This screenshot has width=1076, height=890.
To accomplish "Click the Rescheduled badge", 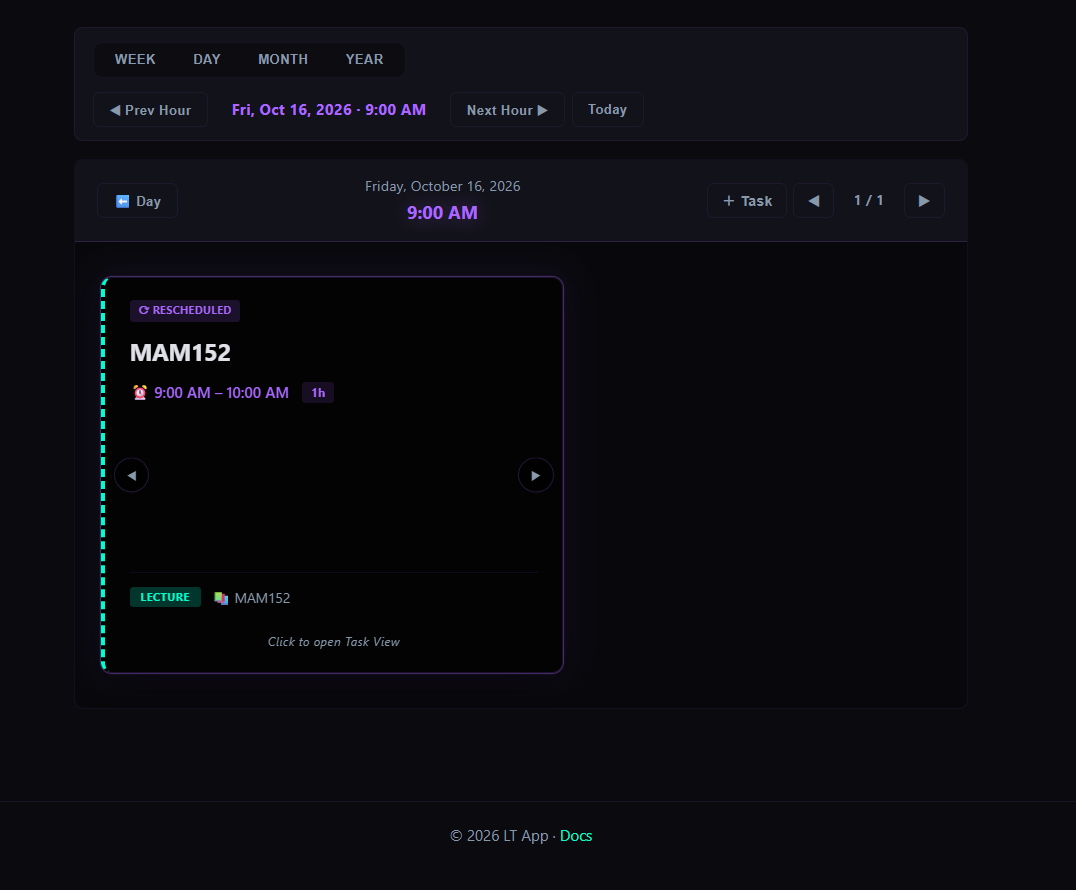I will [185, 310].
